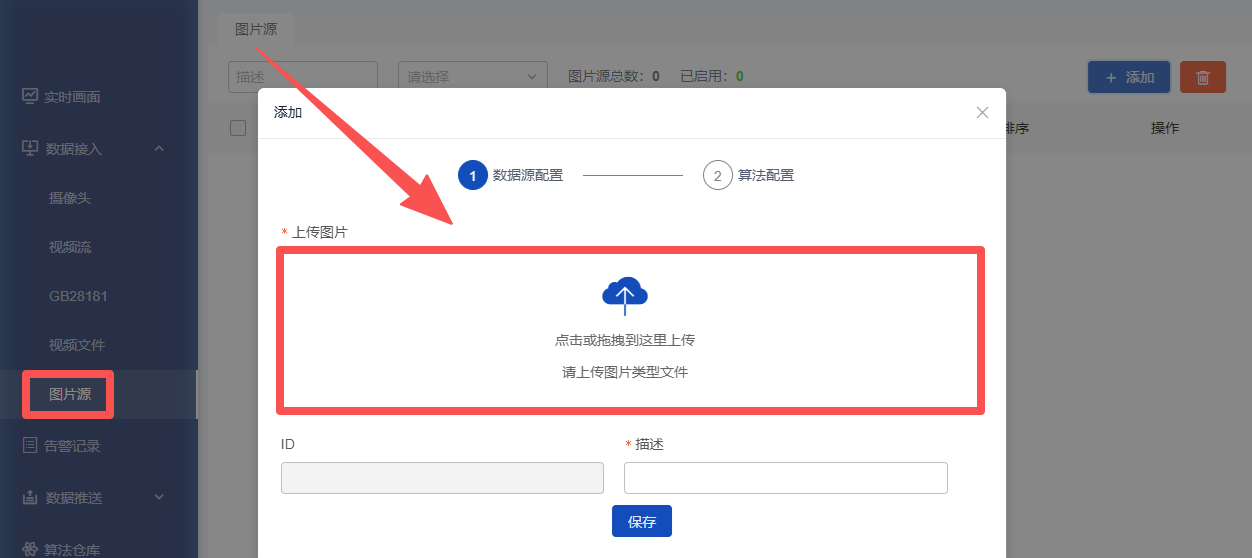Switch to the 图片源 tab
The width and height of the screenshot is (1252, 558).
click(256, 29)
